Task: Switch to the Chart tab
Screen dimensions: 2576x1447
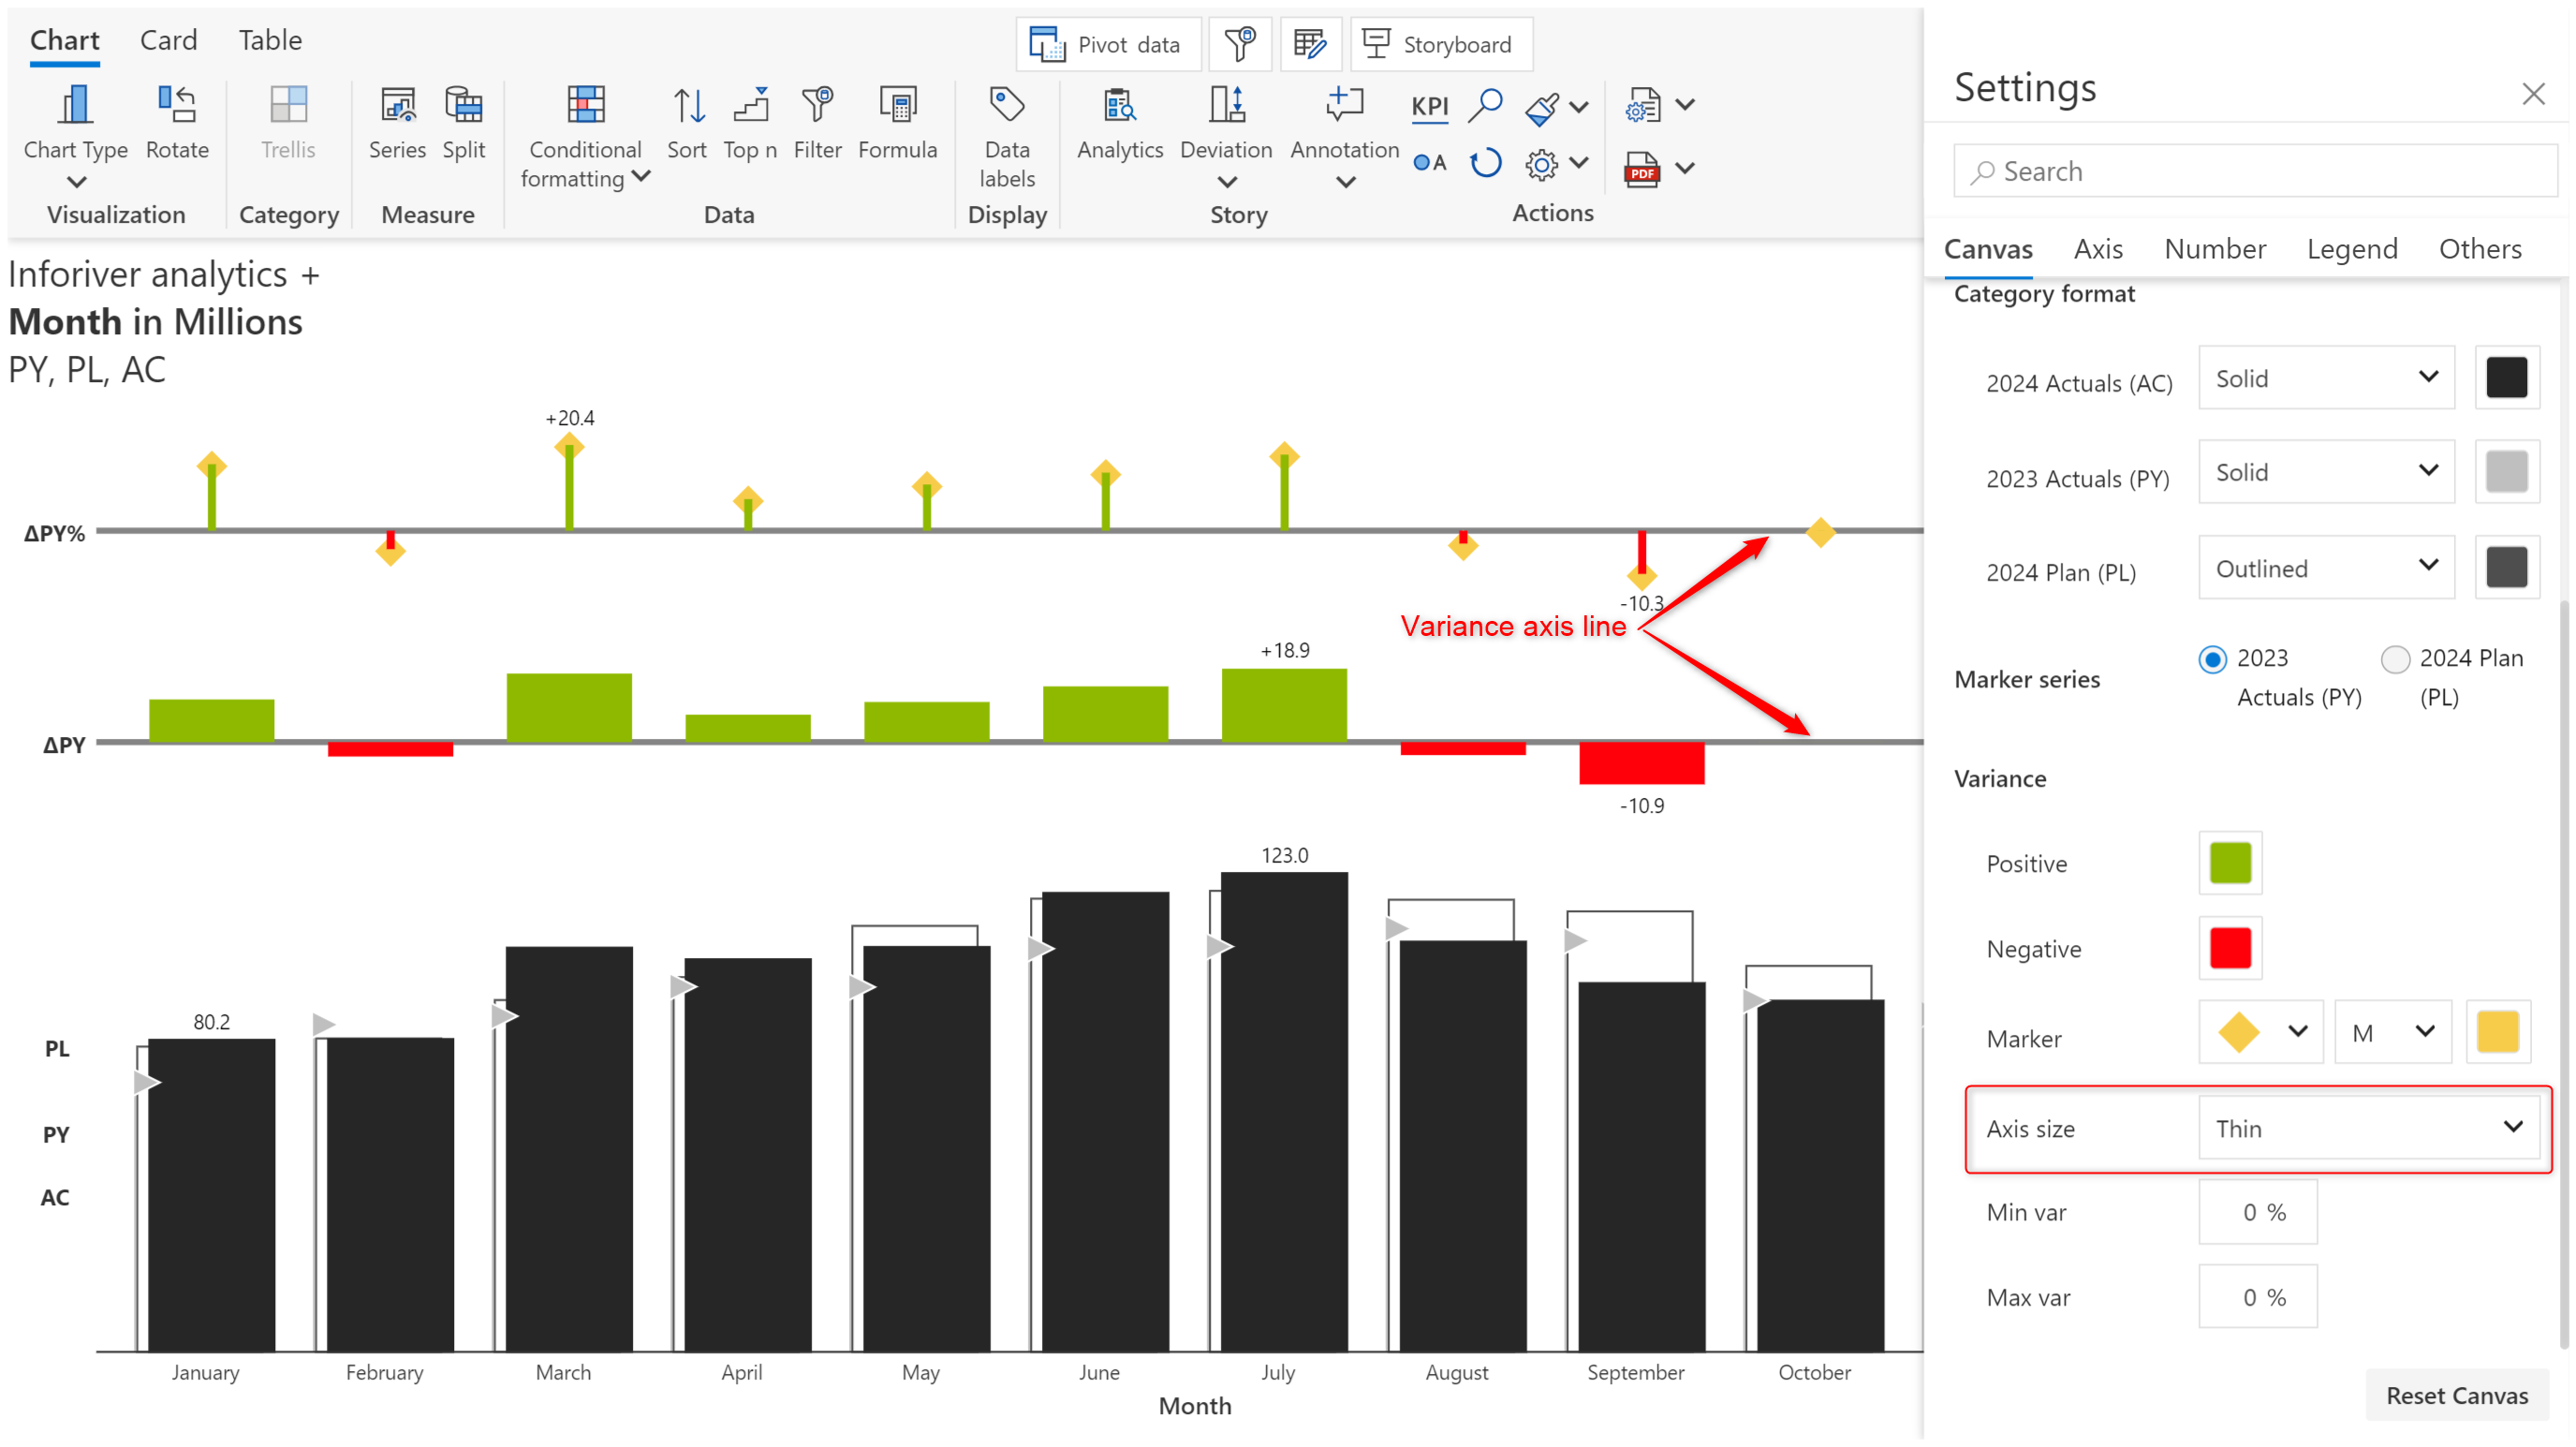Action: (64, 41)
